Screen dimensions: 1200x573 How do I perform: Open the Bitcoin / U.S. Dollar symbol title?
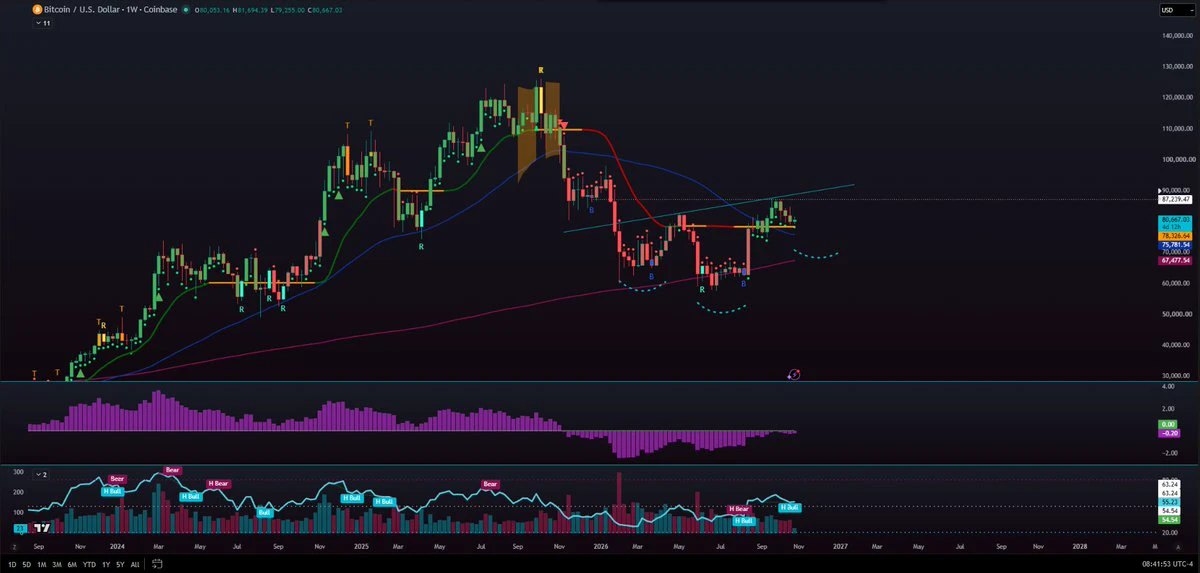point(81,9)
